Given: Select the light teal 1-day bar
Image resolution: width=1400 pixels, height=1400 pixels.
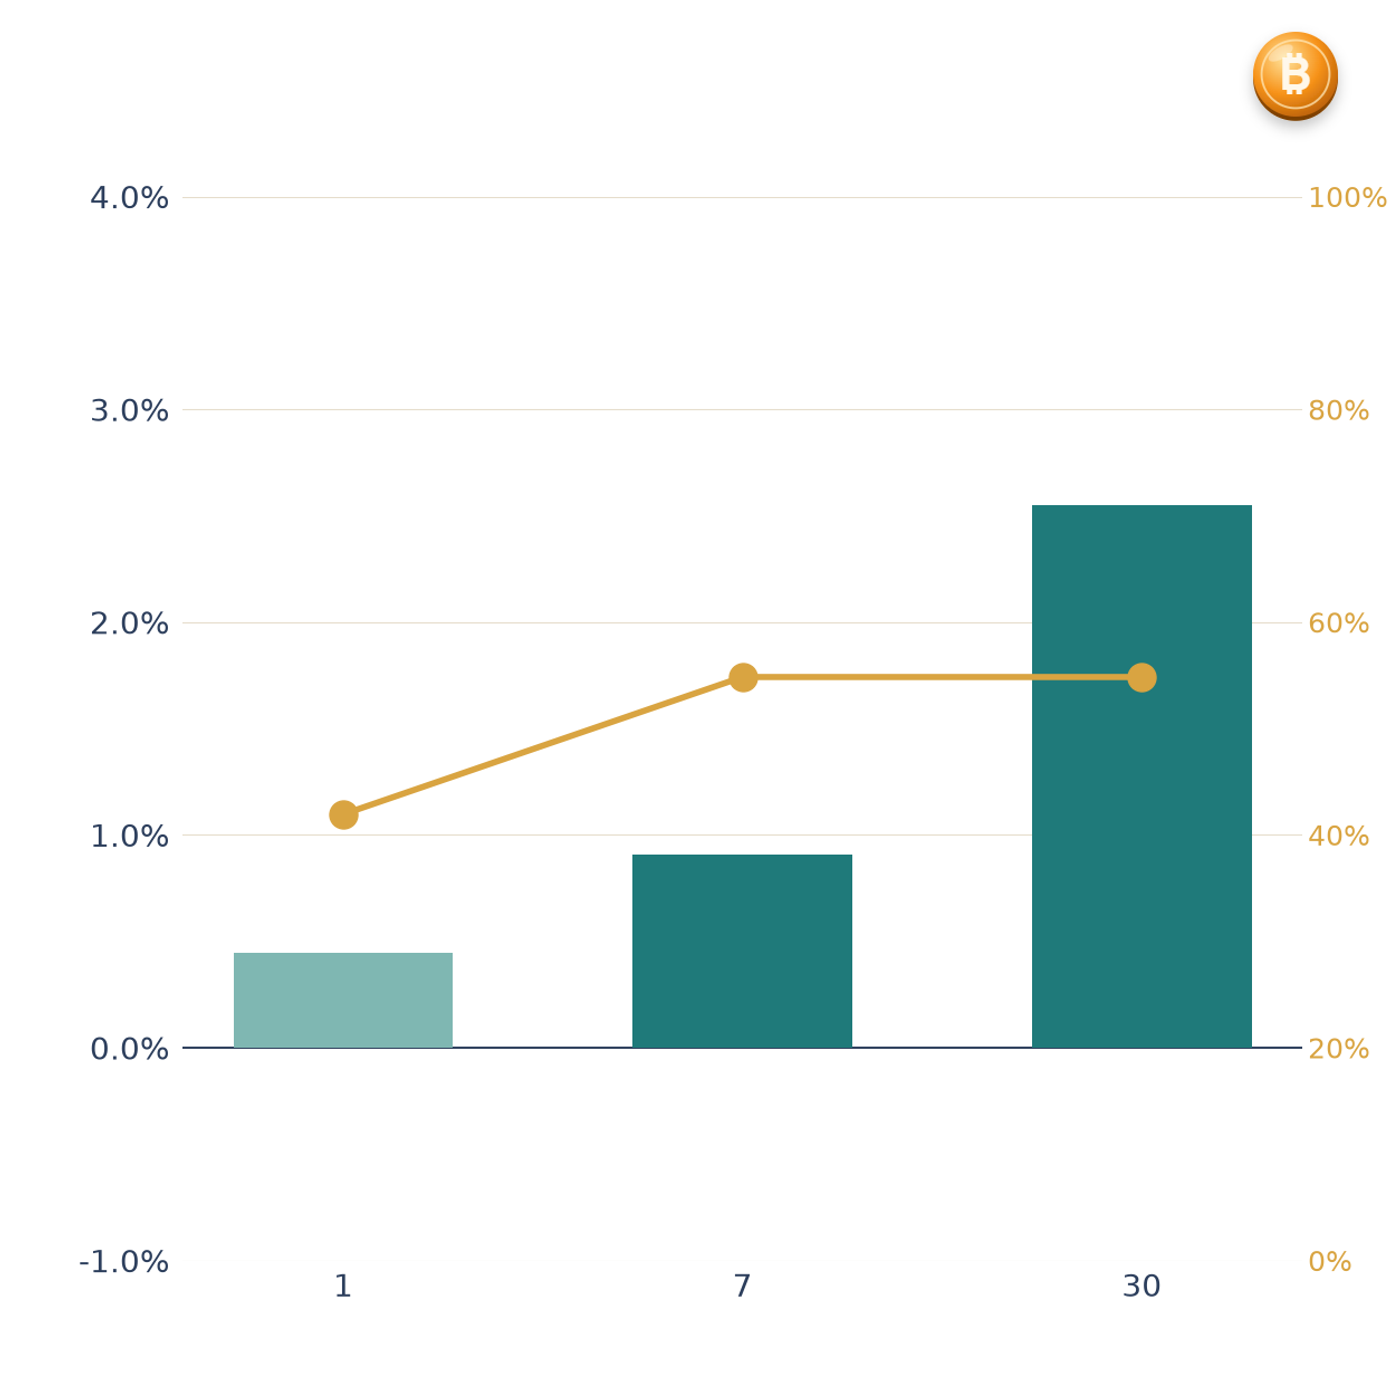Looking at the screenshot, I should (x=343, y=1000).
